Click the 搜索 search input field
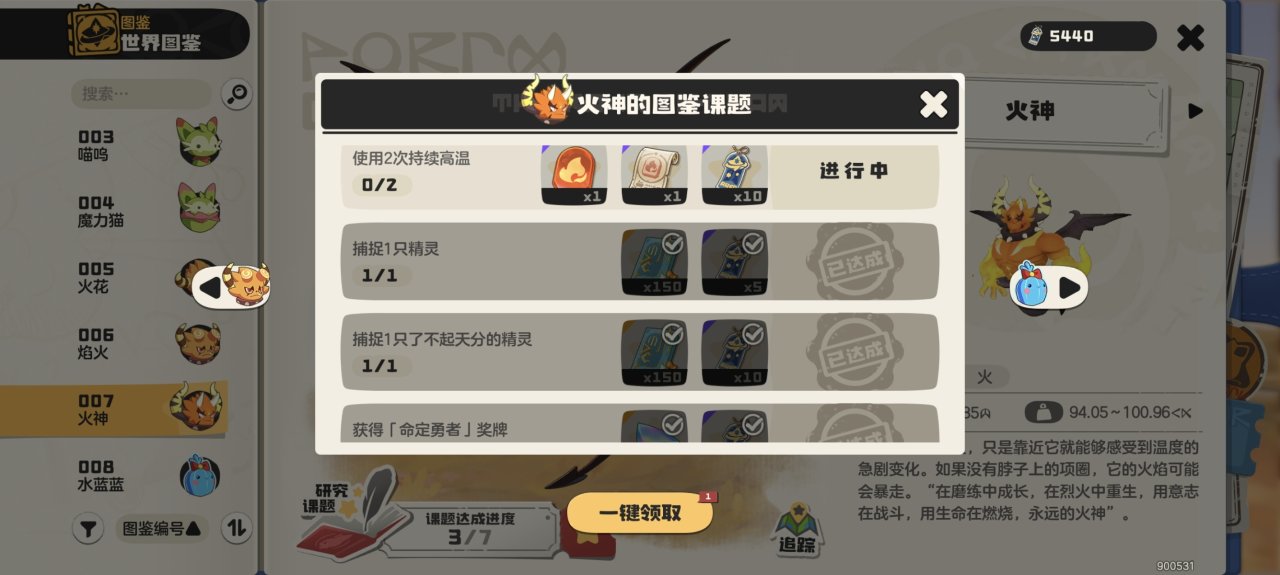Viewport: 1280px width, 575px height. pyautogui.click(x=142, y=94)
